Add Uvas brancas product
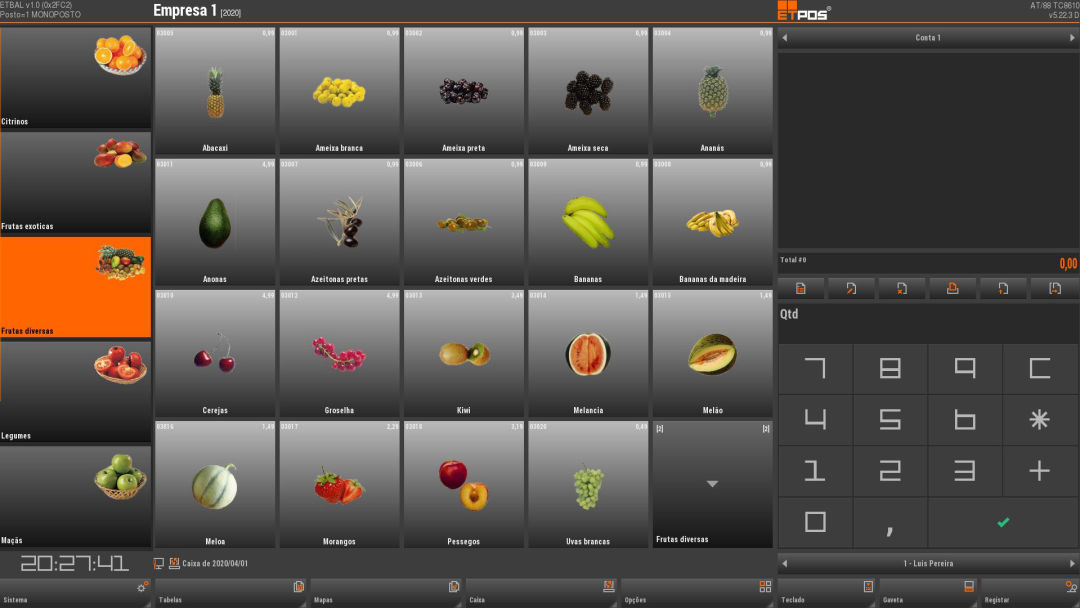This screenshot has width=1080, height=608. 588,485
